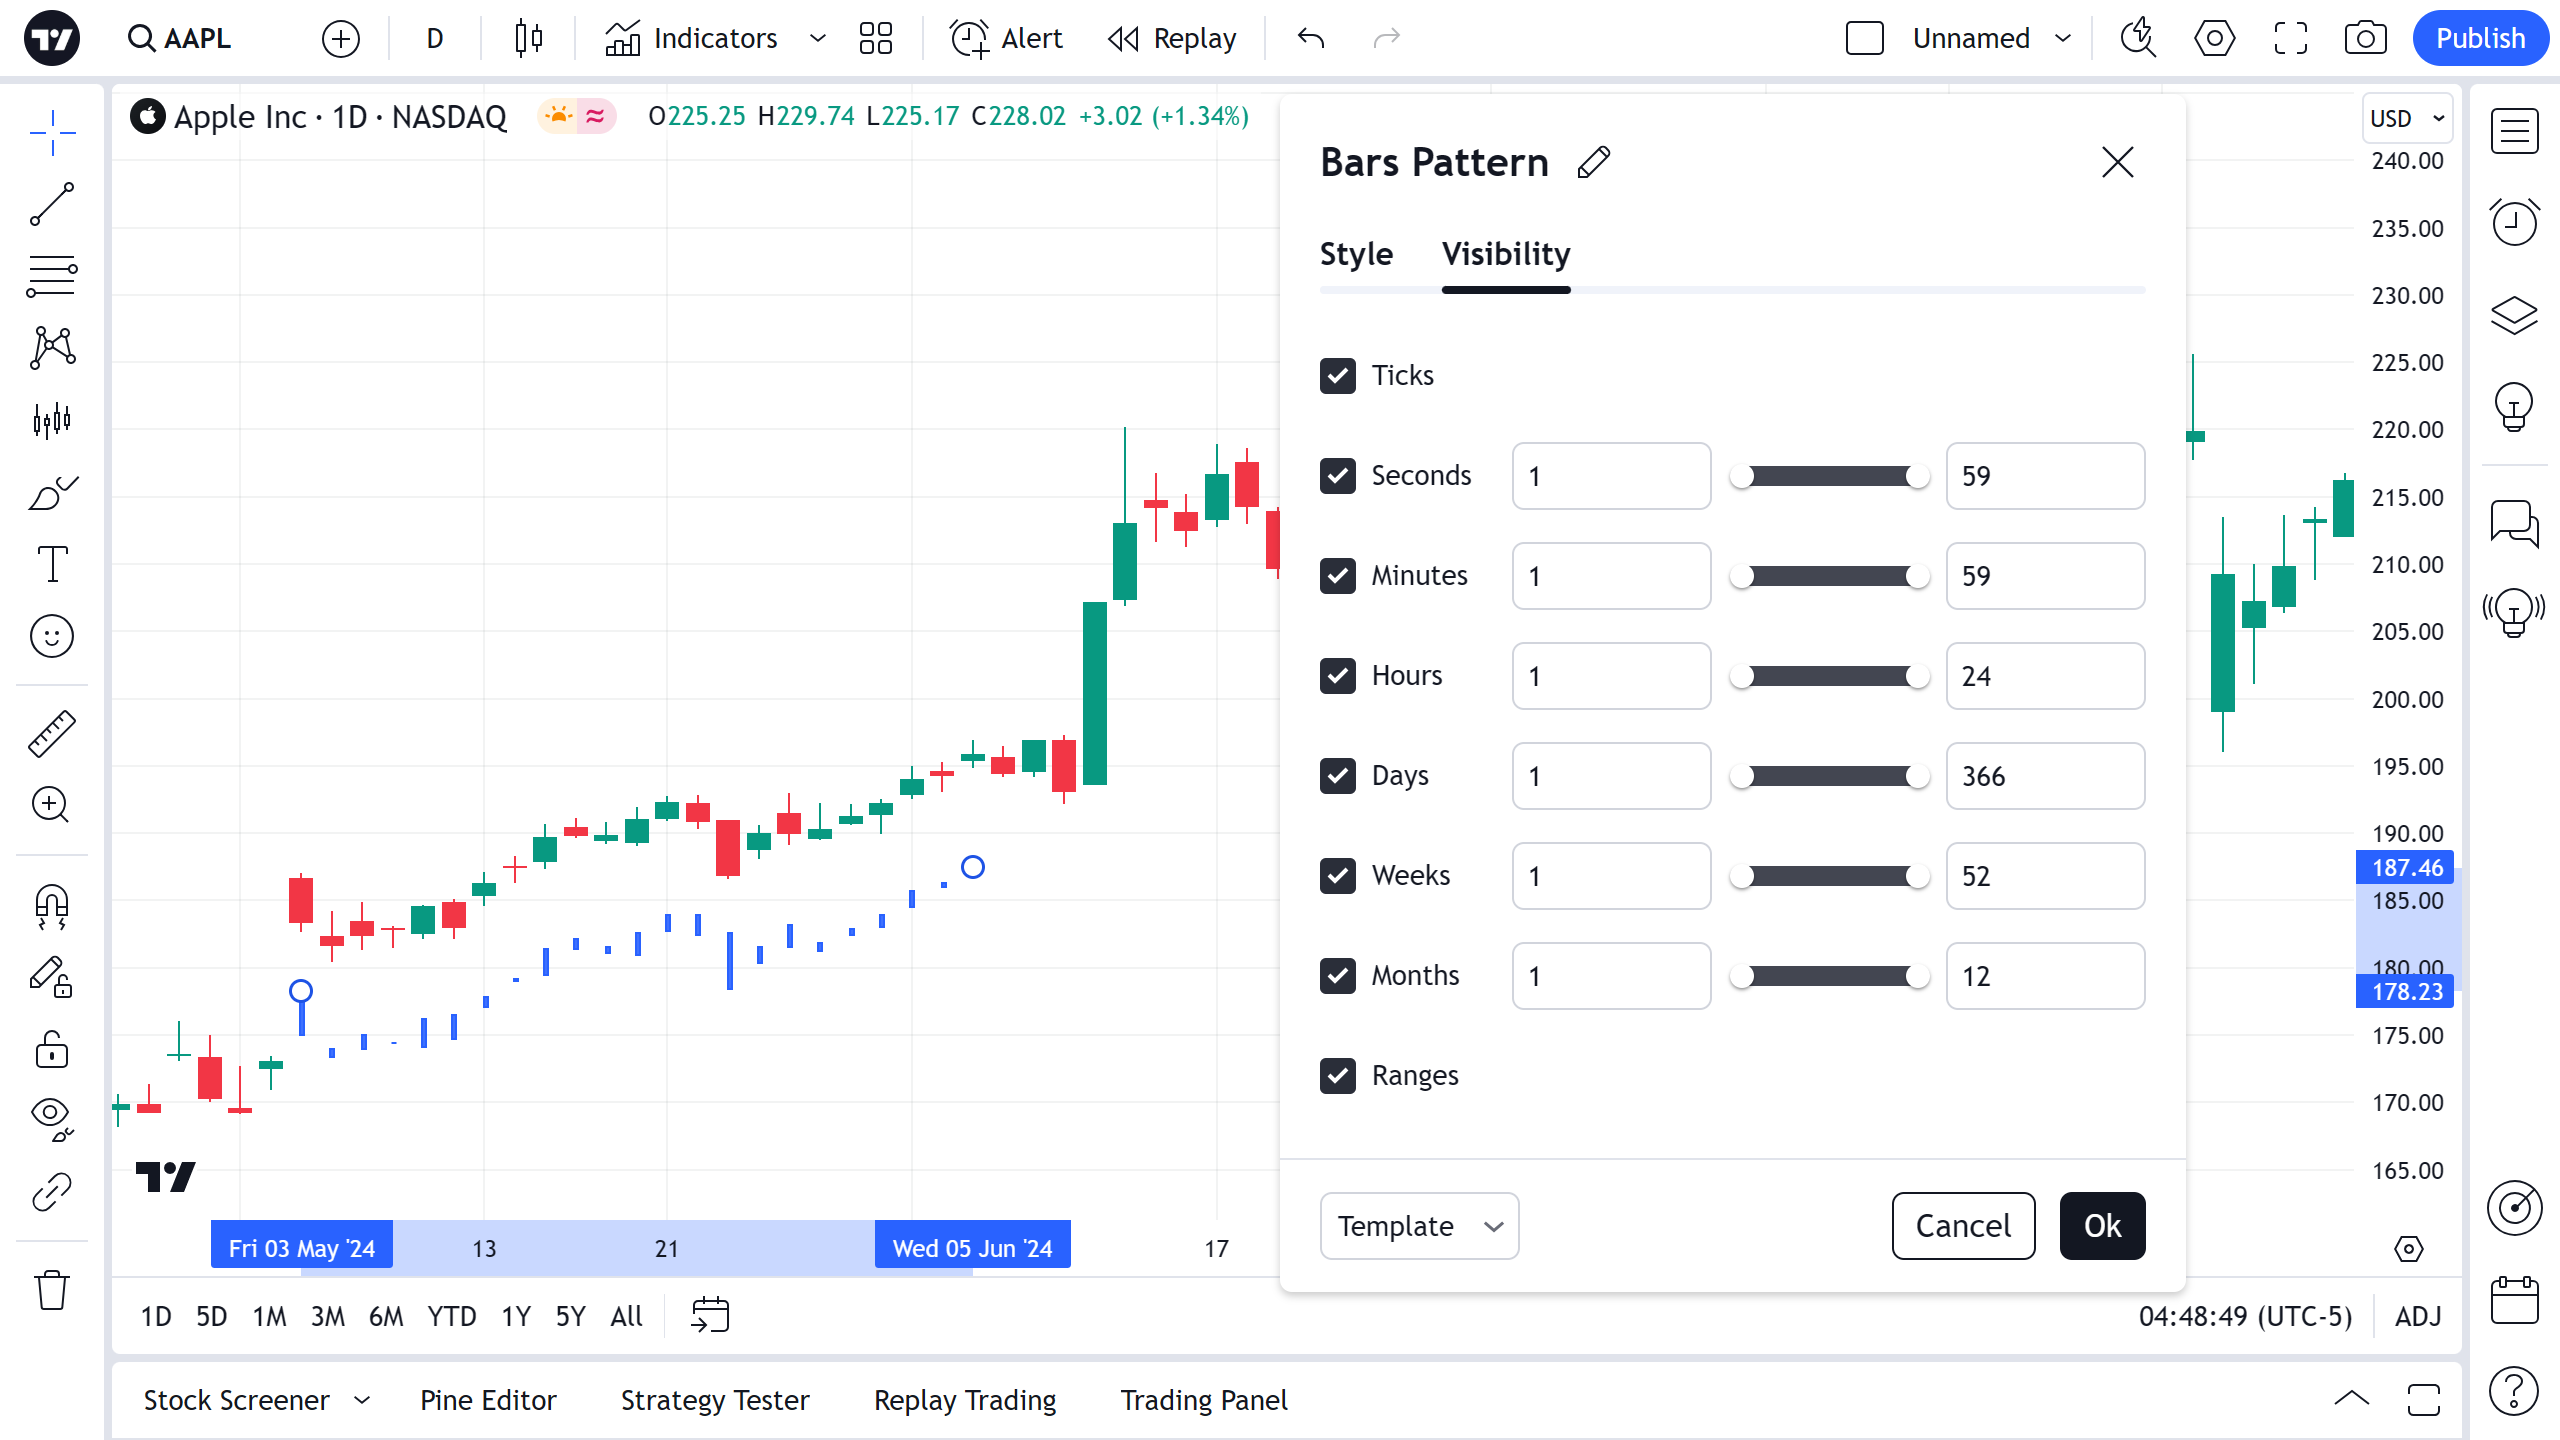Click the Weeks maximum value field
Image resolution: width=2560 pixels, height=1440 pixels.
2045,876
